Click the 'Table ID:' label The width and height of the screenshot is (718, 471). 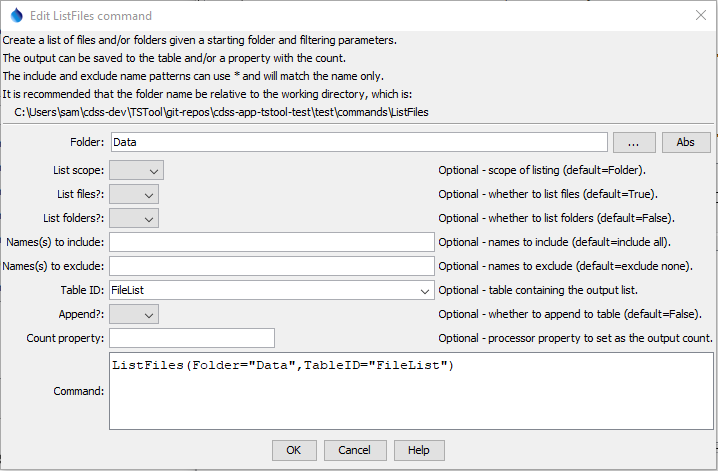pyautogui.click(x=82, y=290)
